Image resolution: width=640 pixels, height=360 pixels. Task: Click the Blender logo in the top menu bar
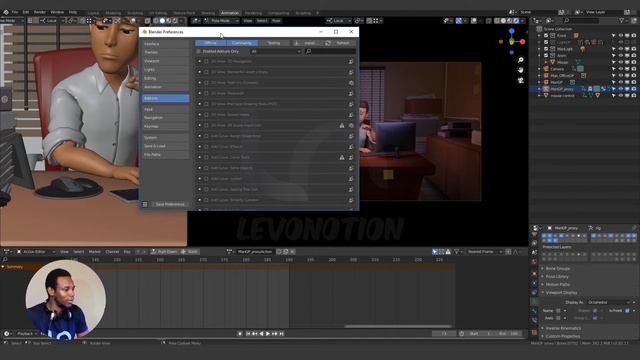[x=6, y=12]
